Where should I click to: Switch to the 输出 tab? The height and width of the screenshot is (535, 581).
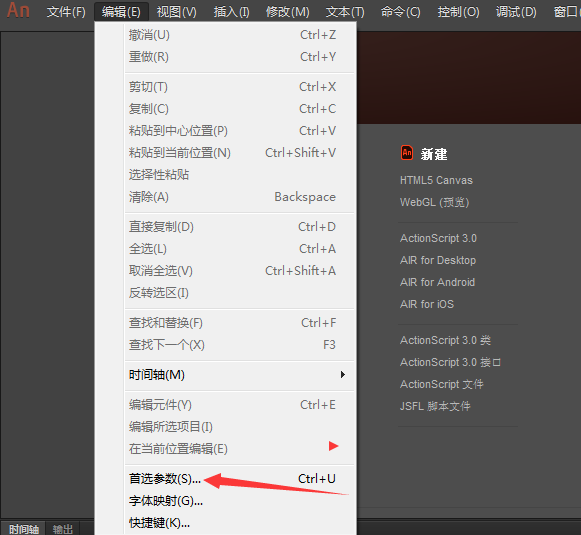point(63,529)
